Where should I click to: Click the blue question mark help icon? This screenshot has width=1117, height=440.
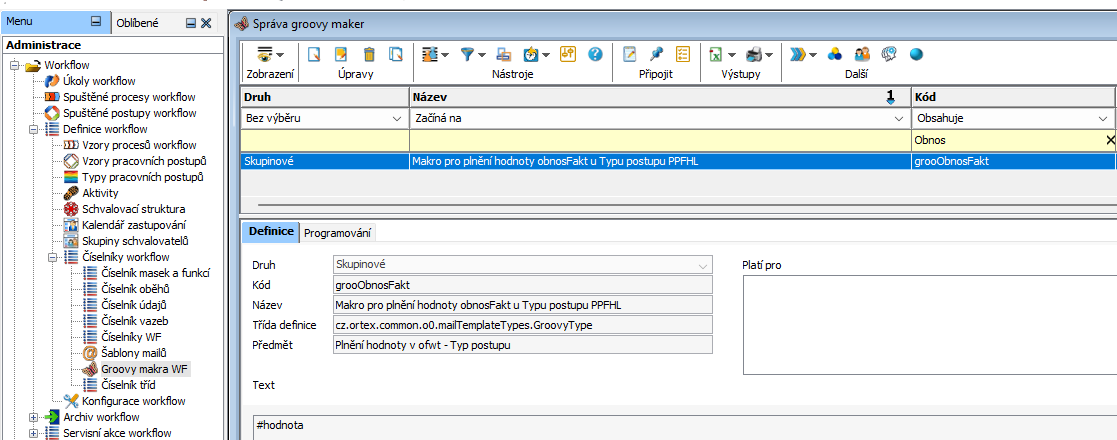pos(594,54)
